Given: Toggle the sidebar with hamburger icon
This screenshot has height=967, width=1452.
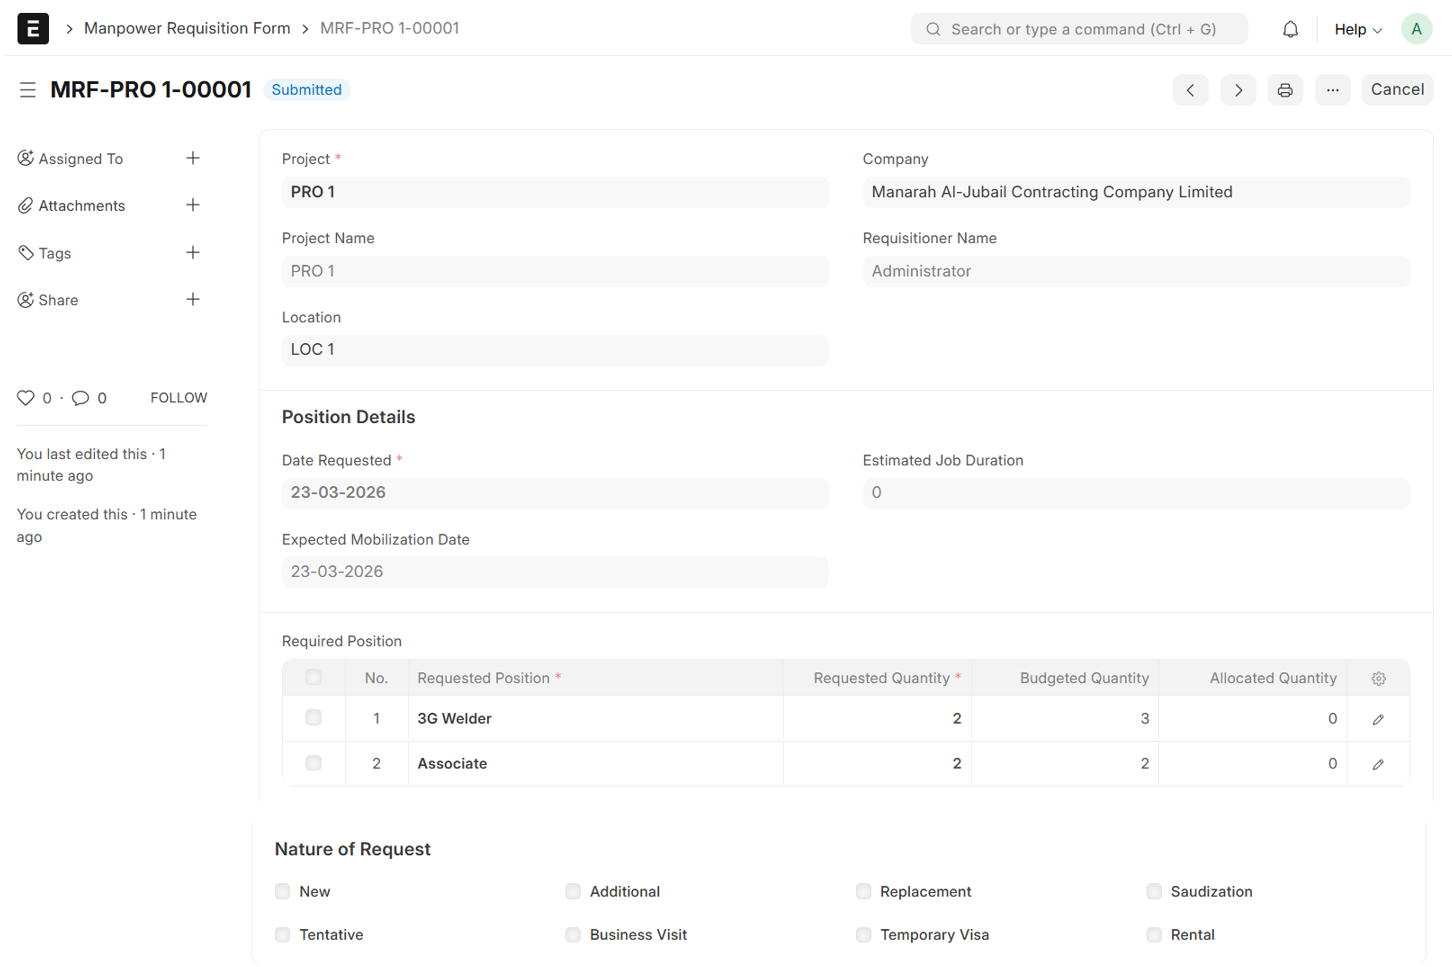Looking at the screenshot, I should (27, 90).
